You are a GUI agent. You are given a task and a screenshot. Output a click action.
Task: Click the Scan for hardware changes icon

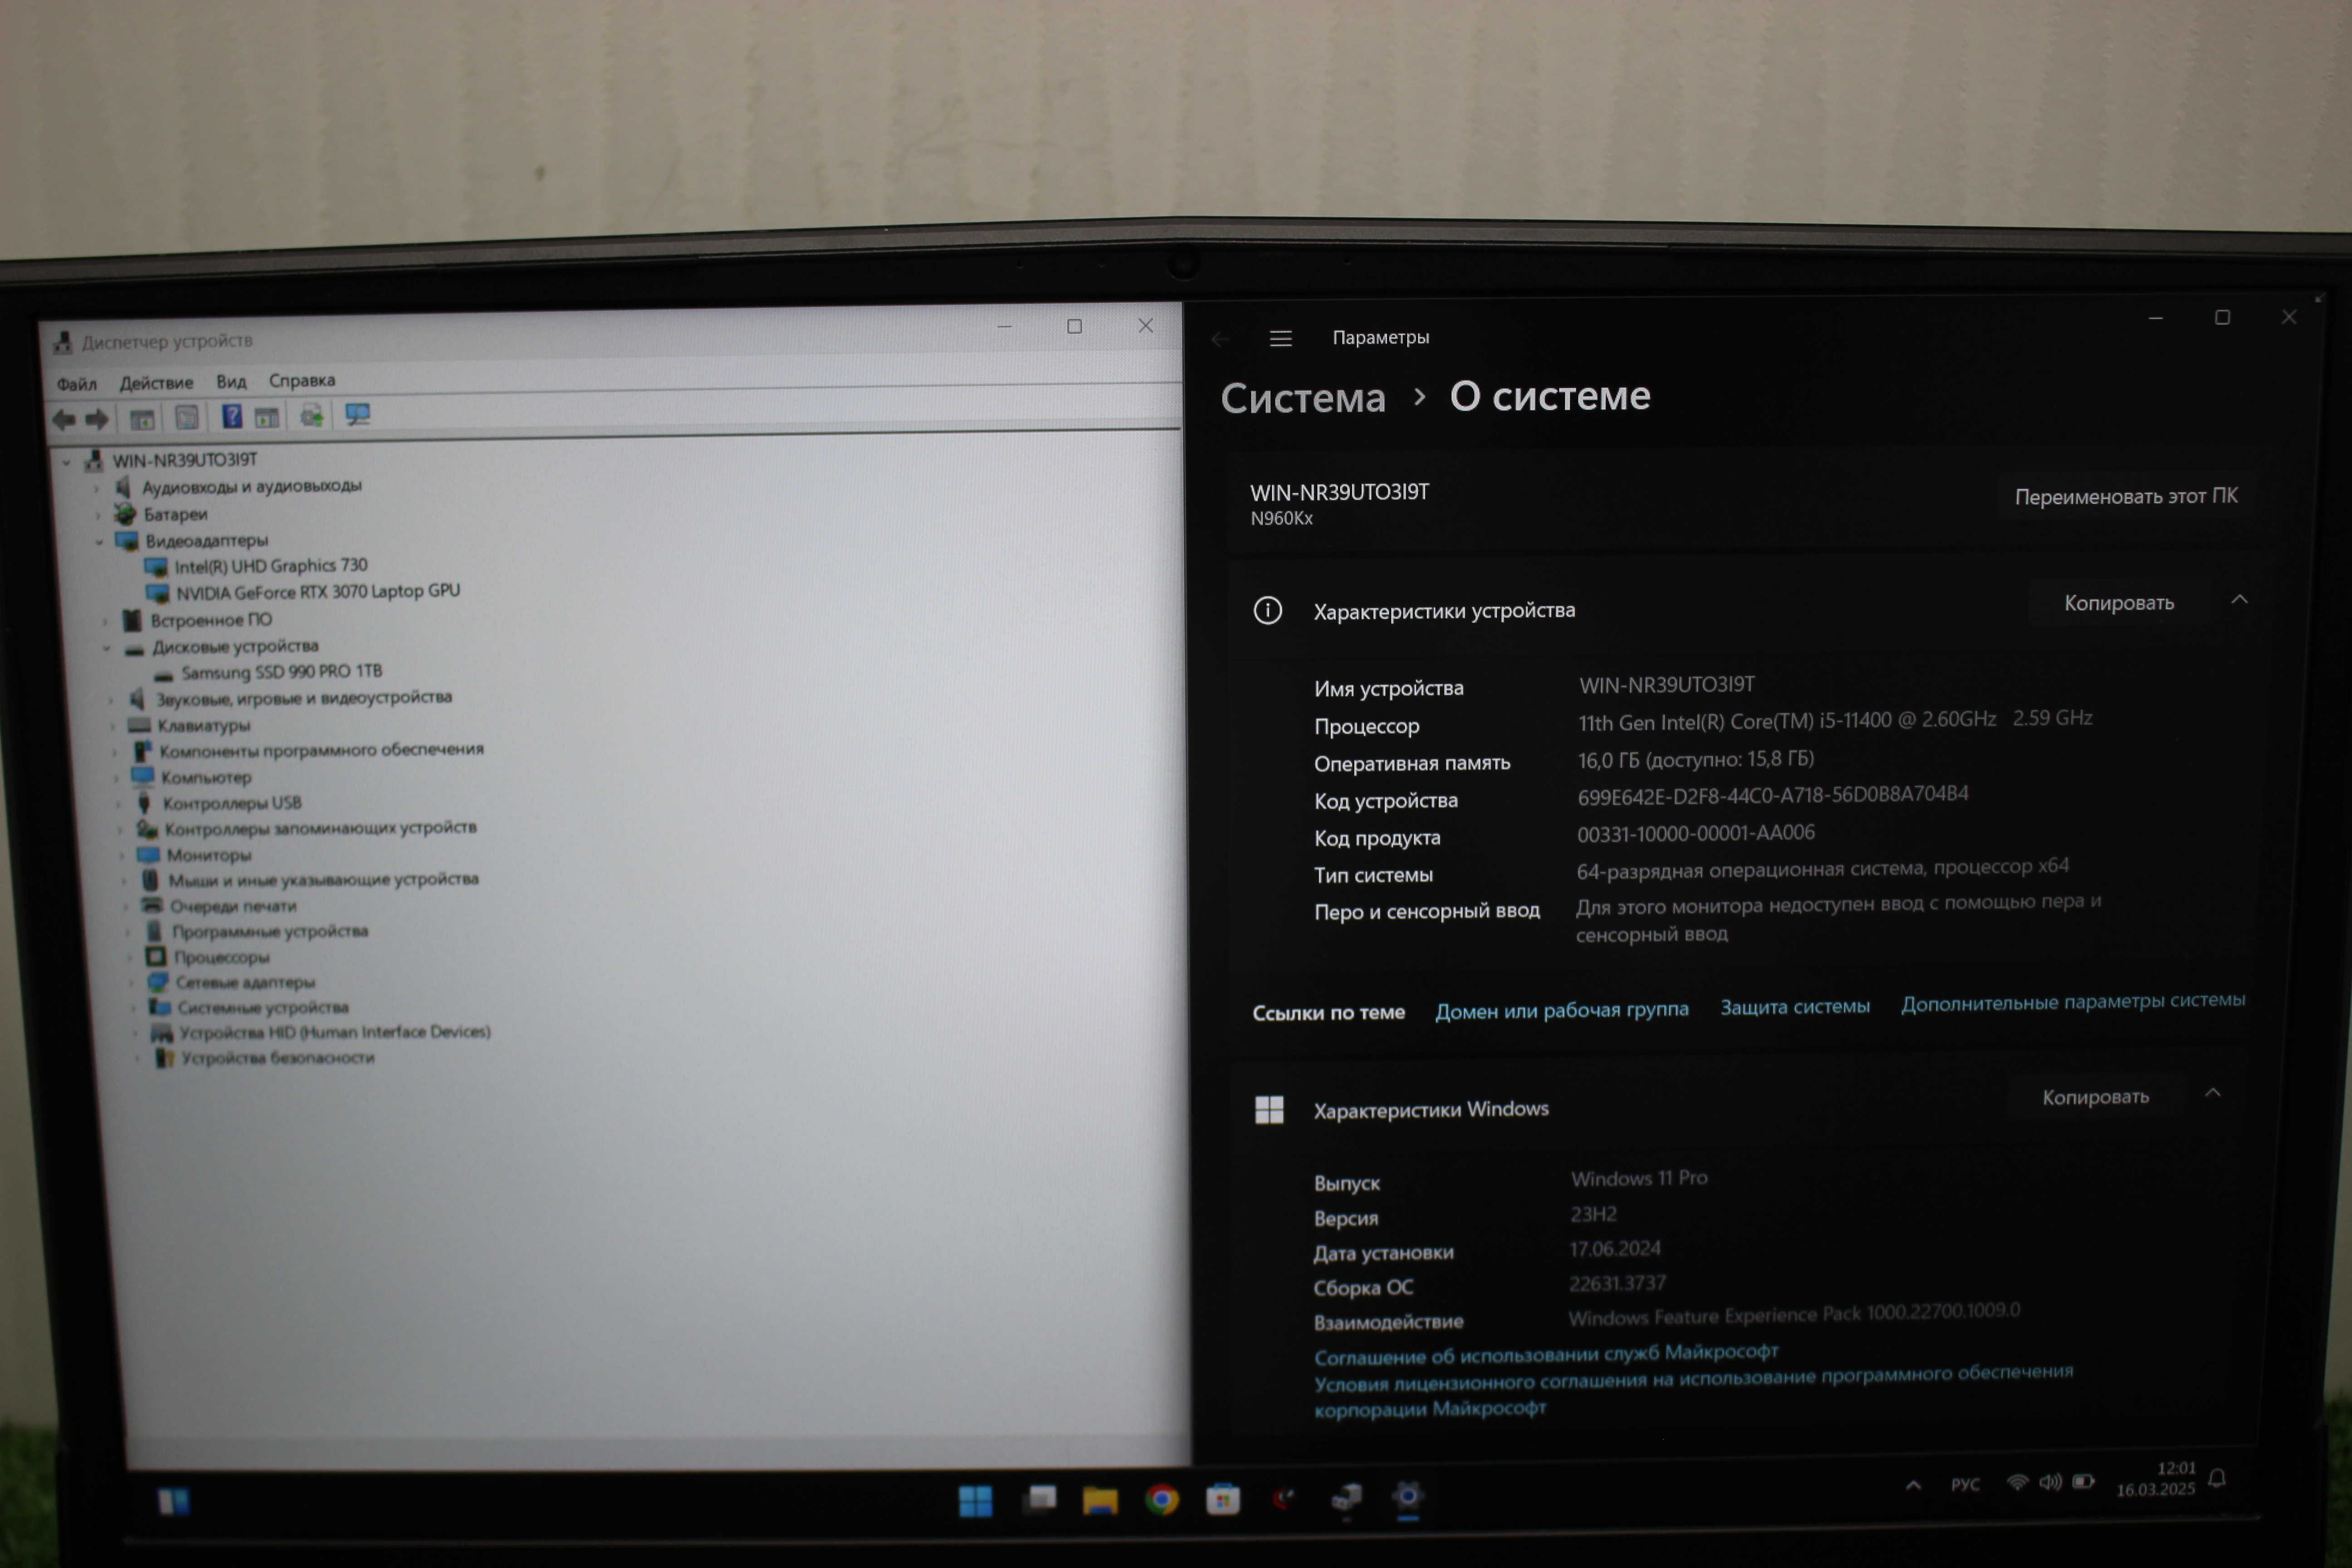point(357,414)
